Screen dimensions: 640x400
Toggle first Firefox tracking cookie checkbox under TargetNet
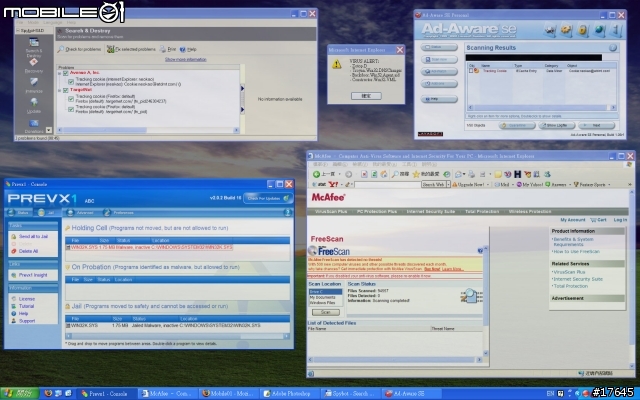(x=71, y=99)
